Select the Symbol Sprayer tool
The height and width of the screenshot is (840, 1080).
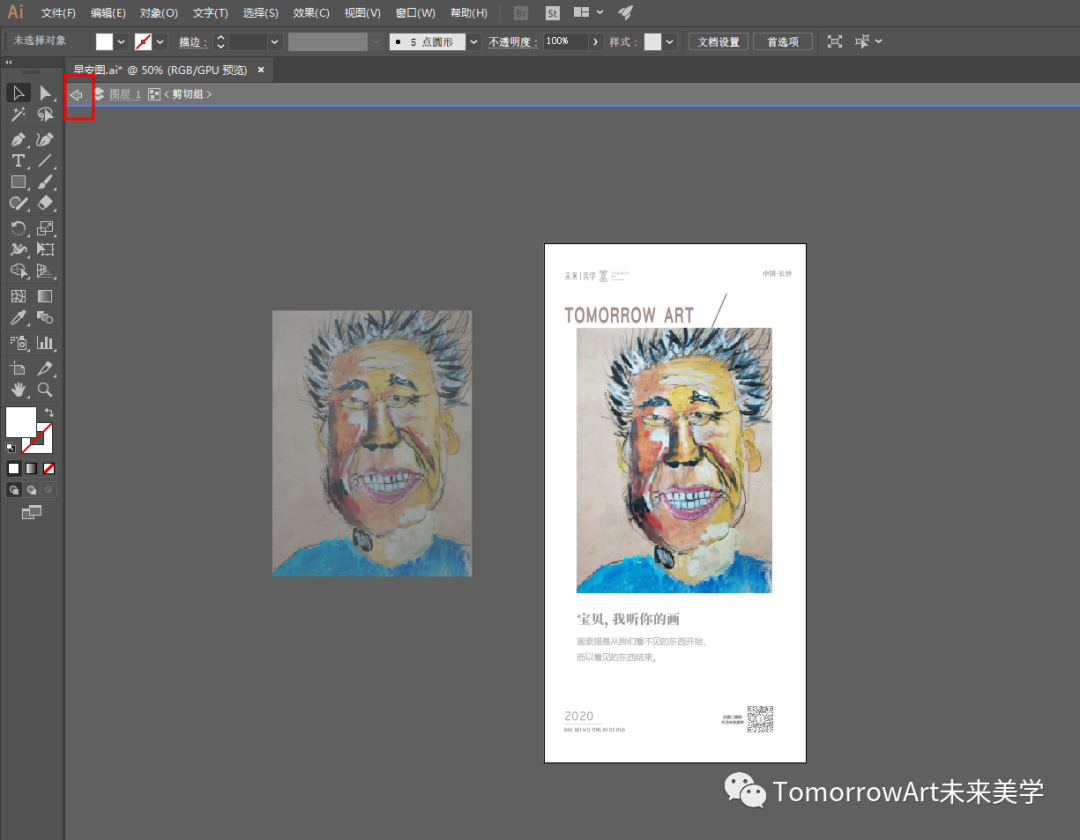pos(18,343)
